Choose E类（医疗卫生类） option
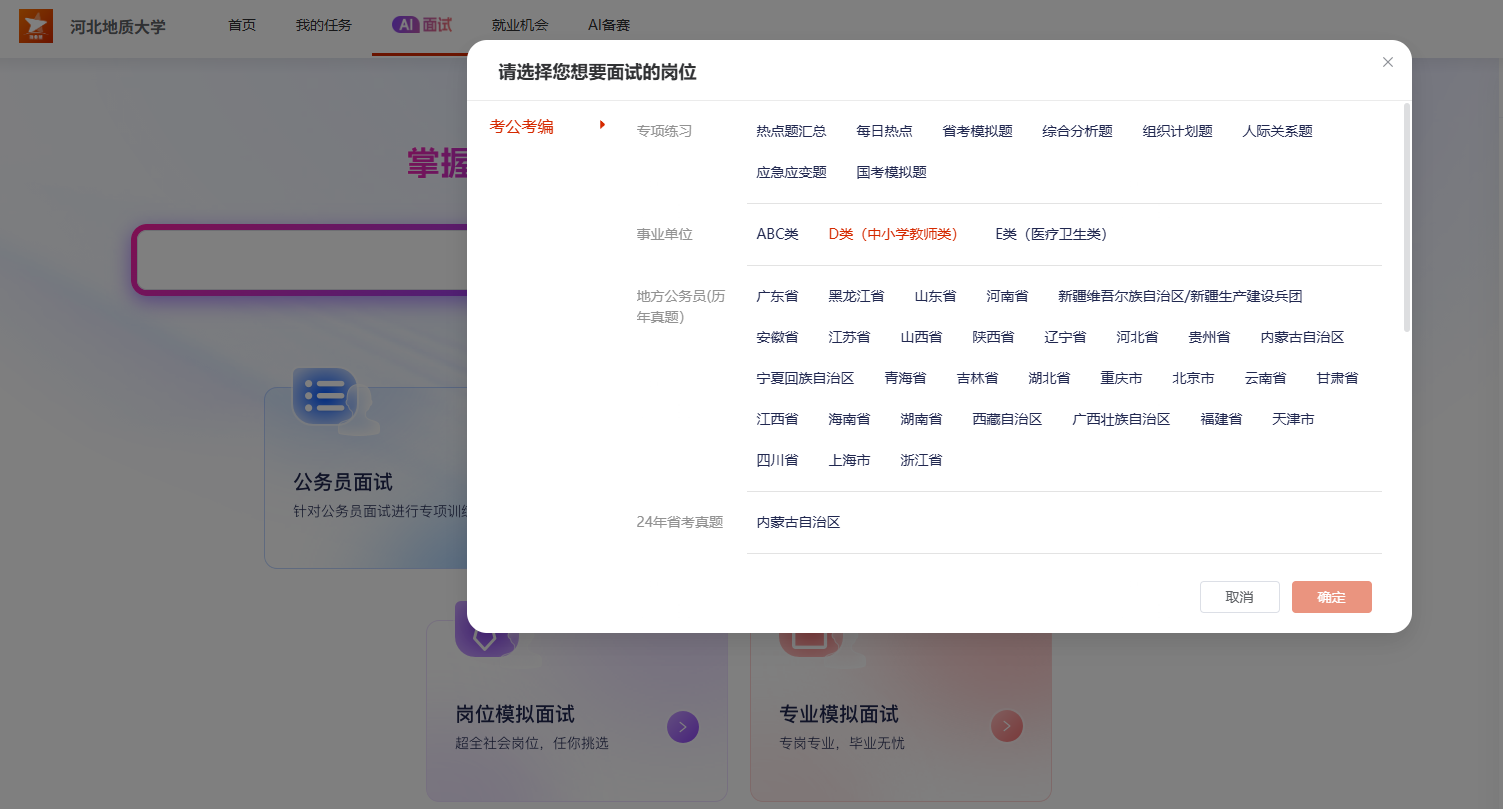 click(x=1050, y=234)
